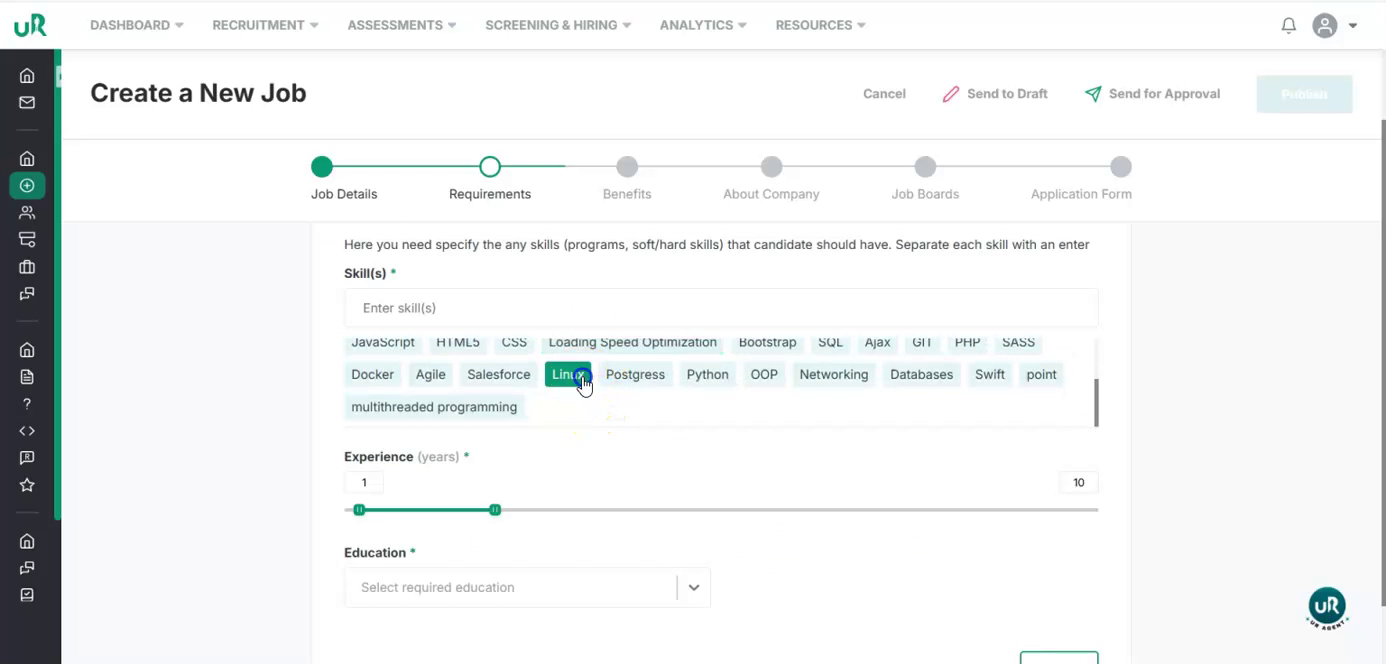
Task: Click the right experience slider handle
Action: tap(495, 510)
